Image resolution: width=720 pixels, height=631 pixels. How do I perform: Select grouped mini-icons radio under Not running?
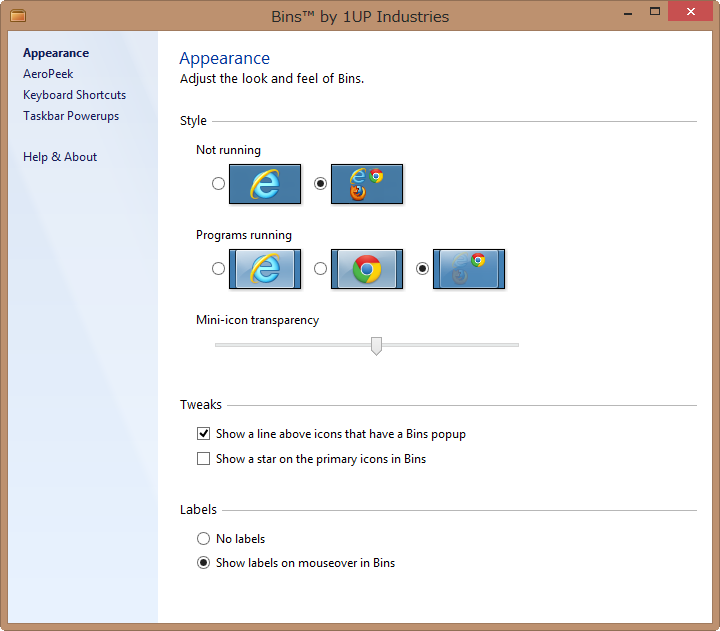coord(321,184)
